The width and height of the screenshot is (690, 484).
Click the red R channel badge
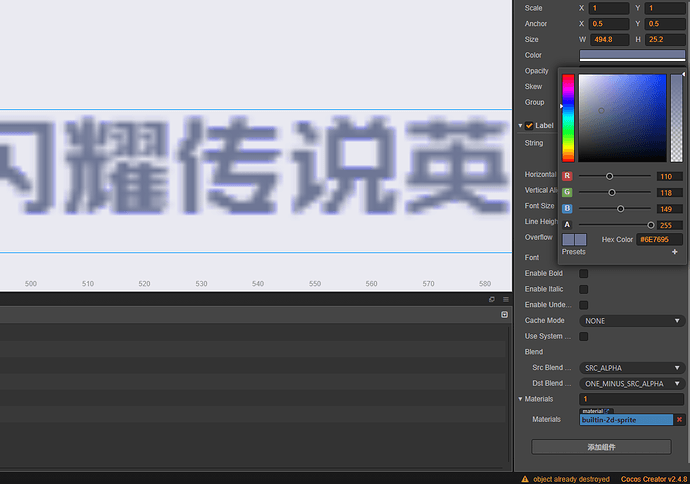point(567,176)
